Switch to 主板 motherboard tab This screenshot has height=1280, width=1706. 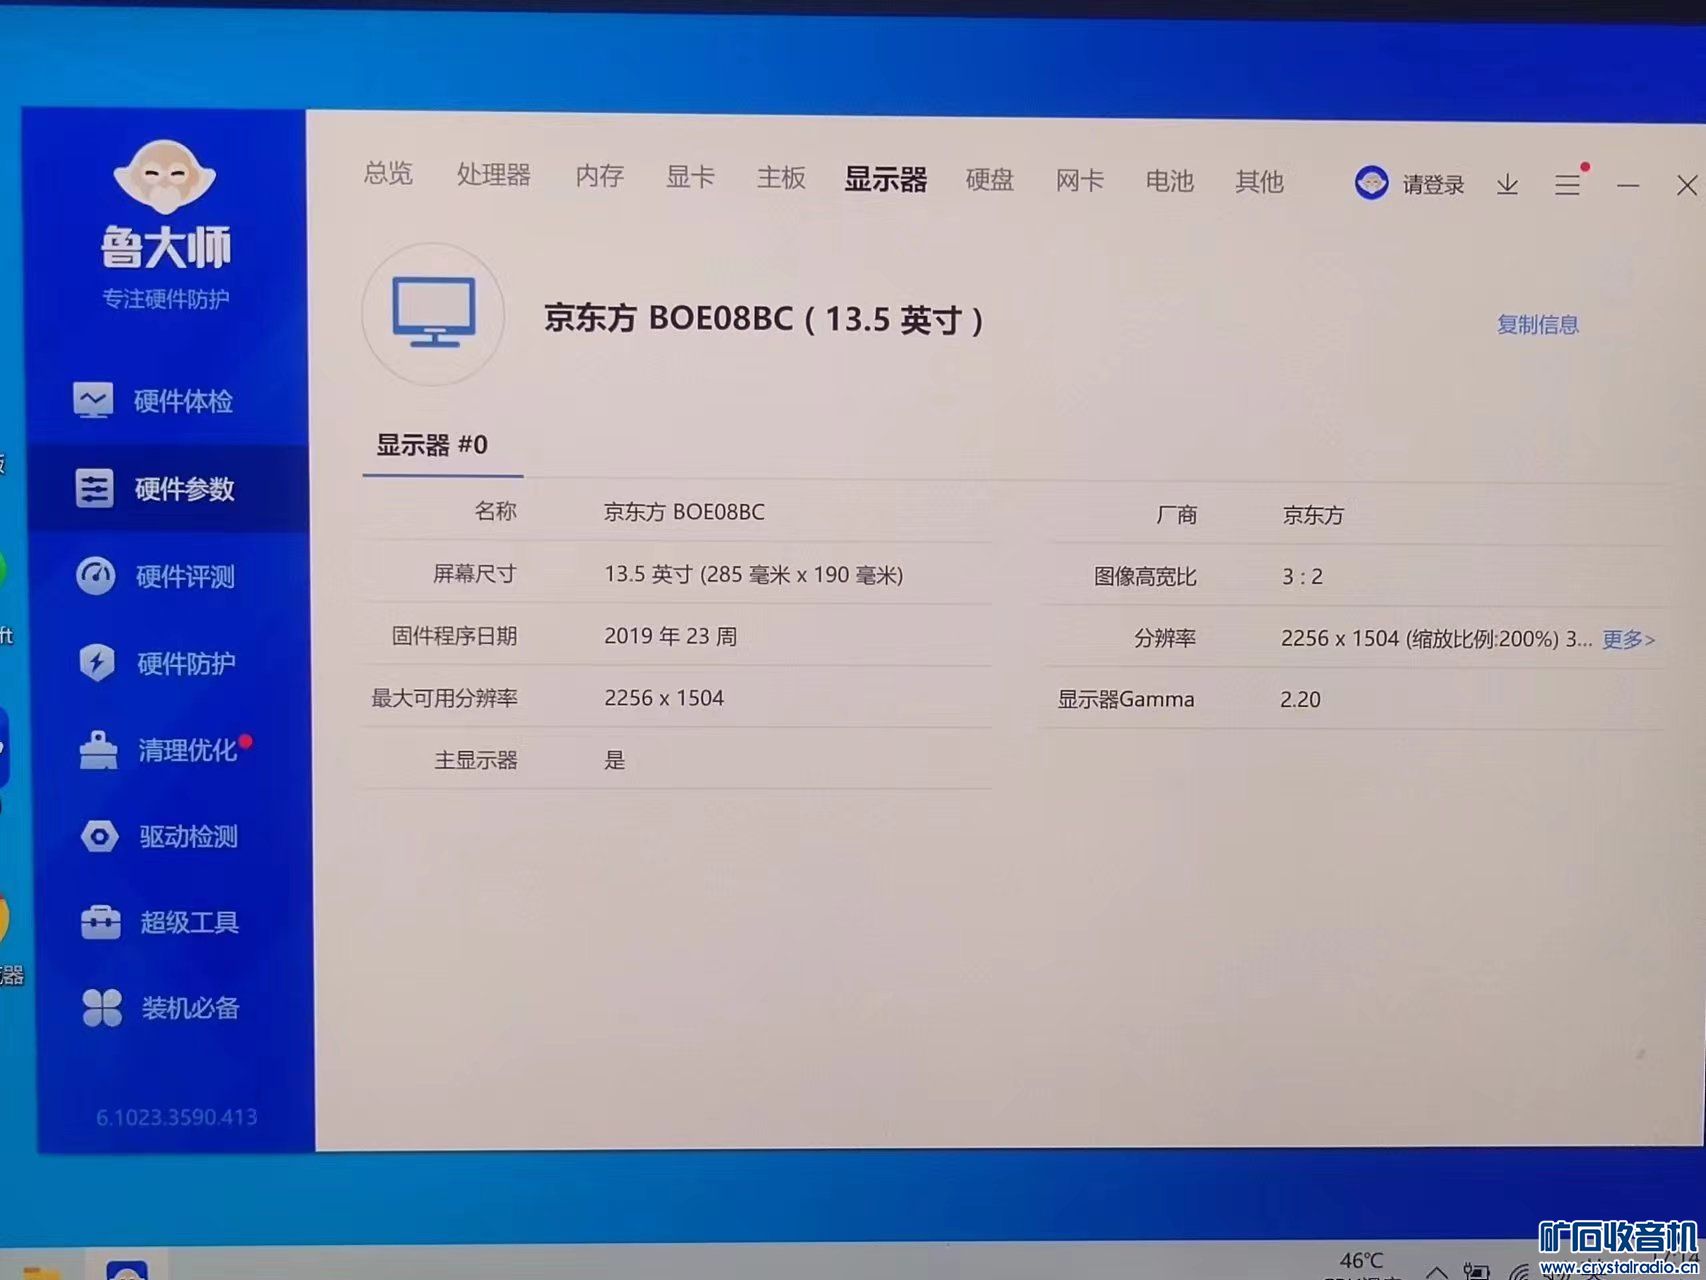coord(781,178)
